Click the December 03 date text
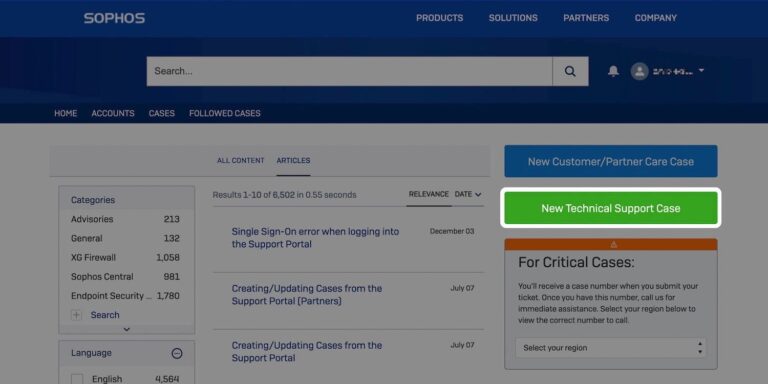The width and height of the screenshot is (768, 384). (x=452, y=231)
